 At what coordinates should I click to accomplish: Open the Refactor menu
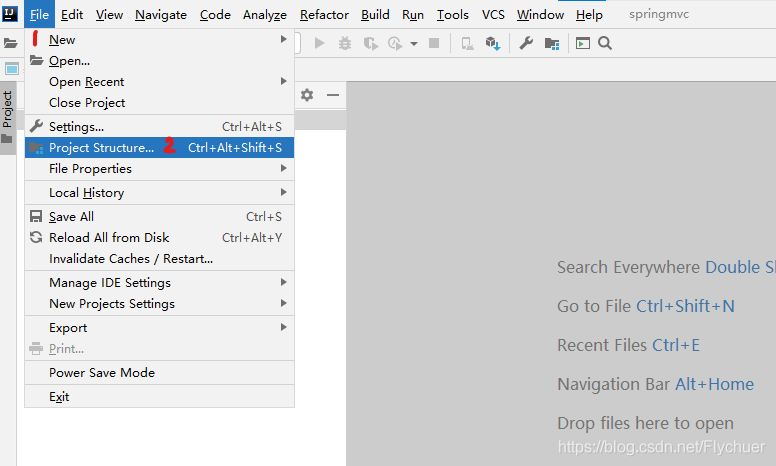pos(324,15)
